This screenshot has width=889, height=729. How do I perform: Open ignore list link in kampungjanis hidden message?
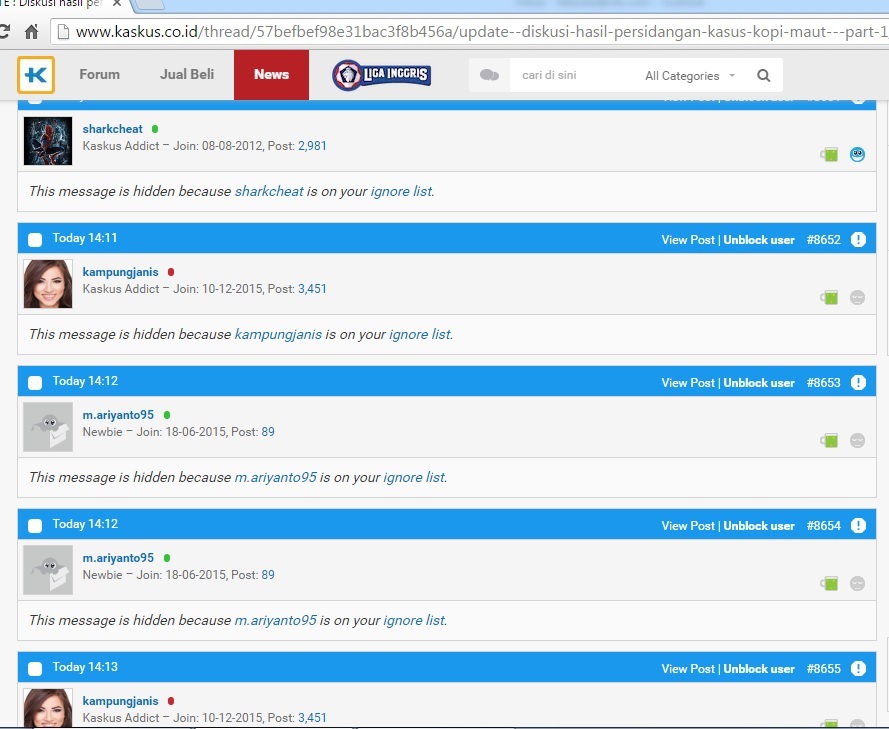pyautogui.click(x=420, y=334)
